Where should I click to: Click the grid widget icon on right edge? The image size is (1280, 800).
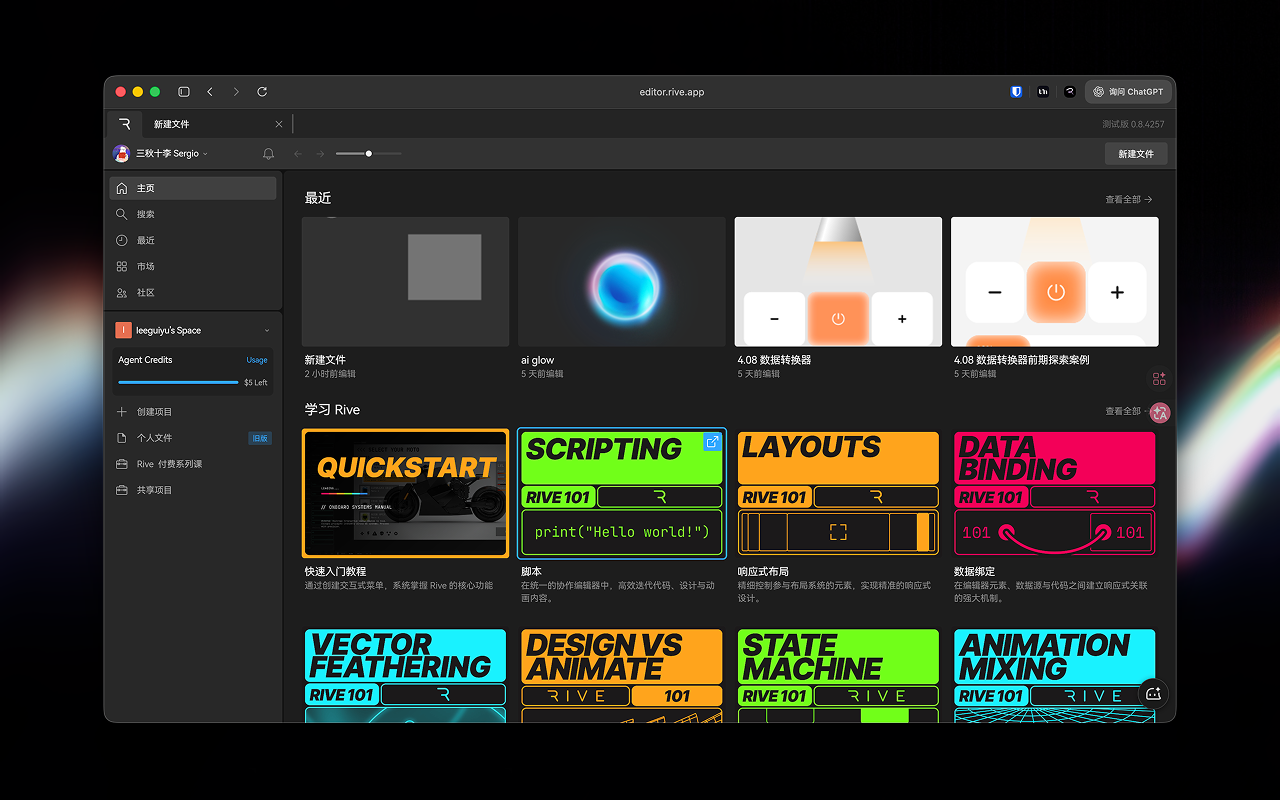point(1159,379)
